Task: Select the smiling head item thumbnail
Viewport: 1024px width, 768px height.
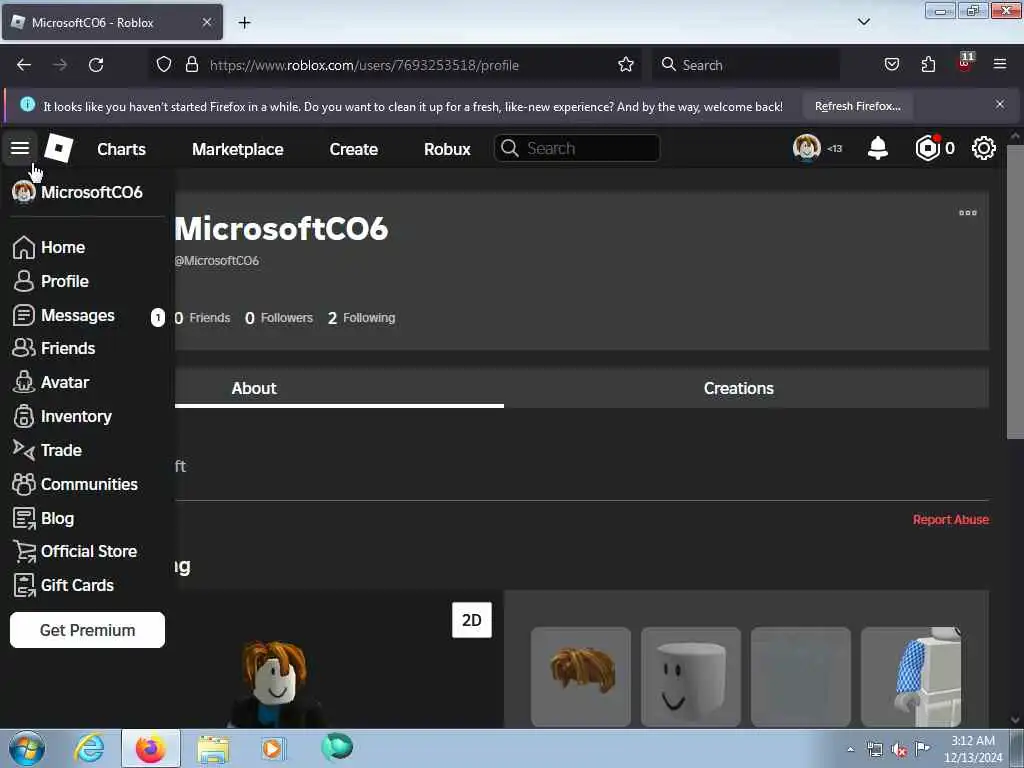Action: tap(690, 677)
